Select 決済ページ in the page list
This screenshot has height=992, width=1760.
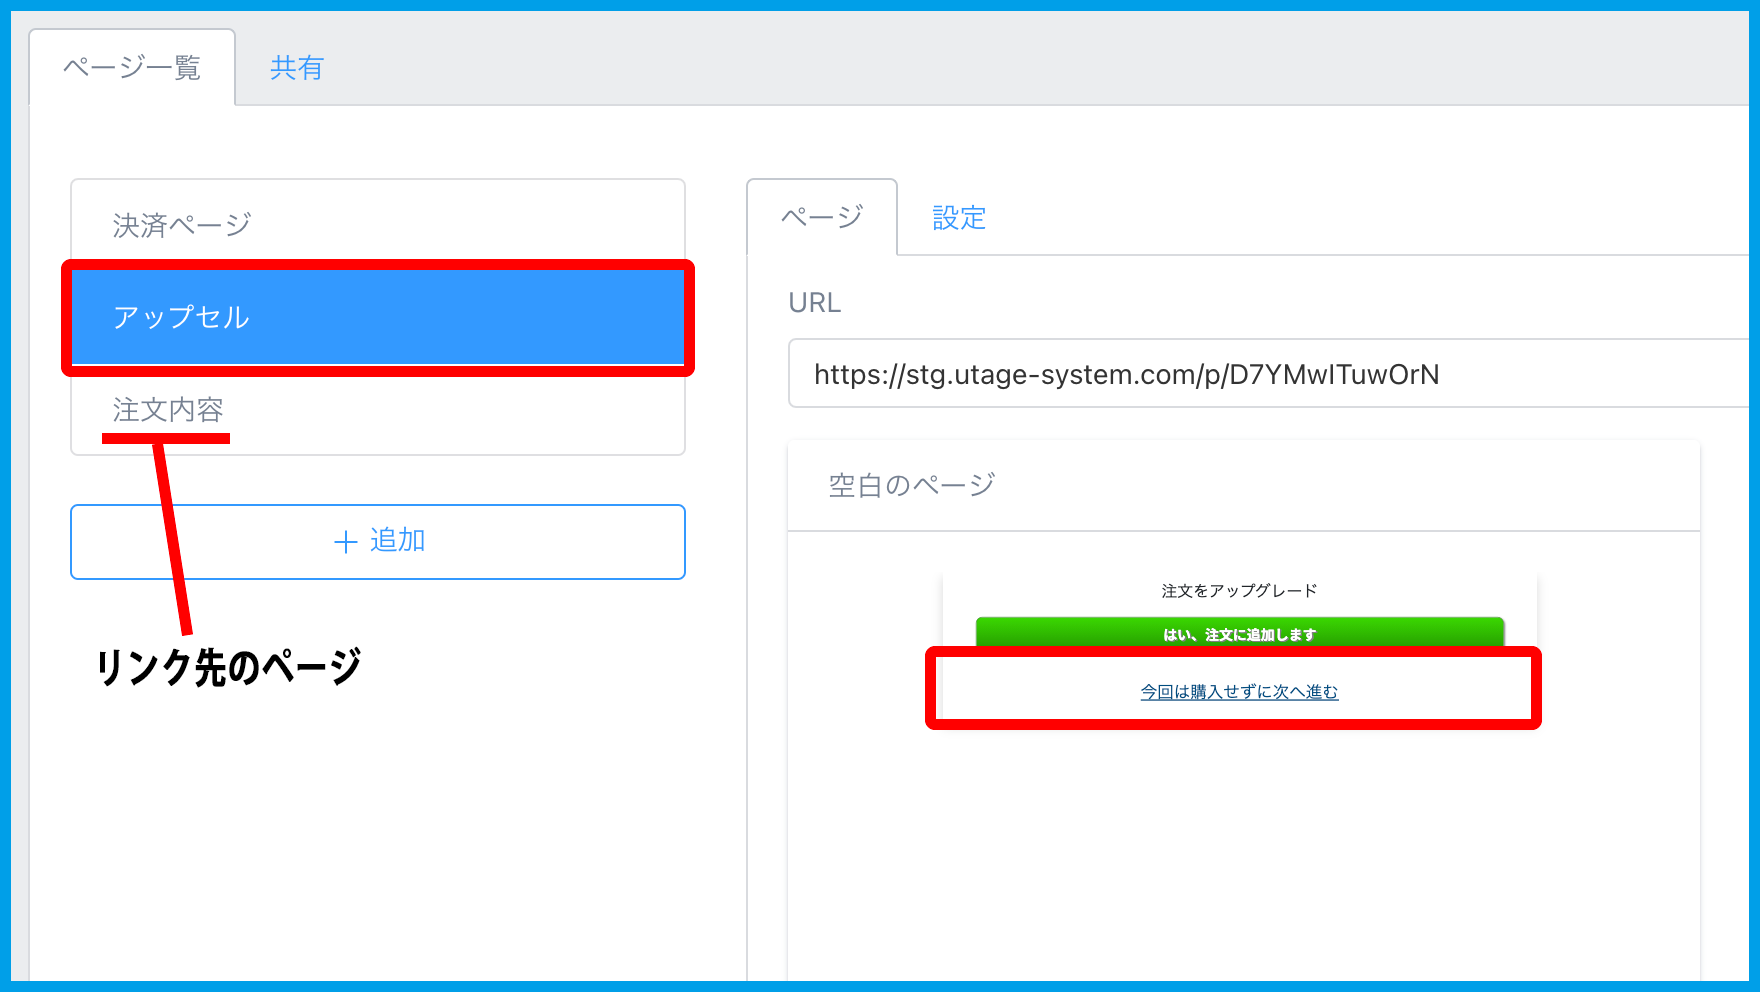[x=181, y=225]
